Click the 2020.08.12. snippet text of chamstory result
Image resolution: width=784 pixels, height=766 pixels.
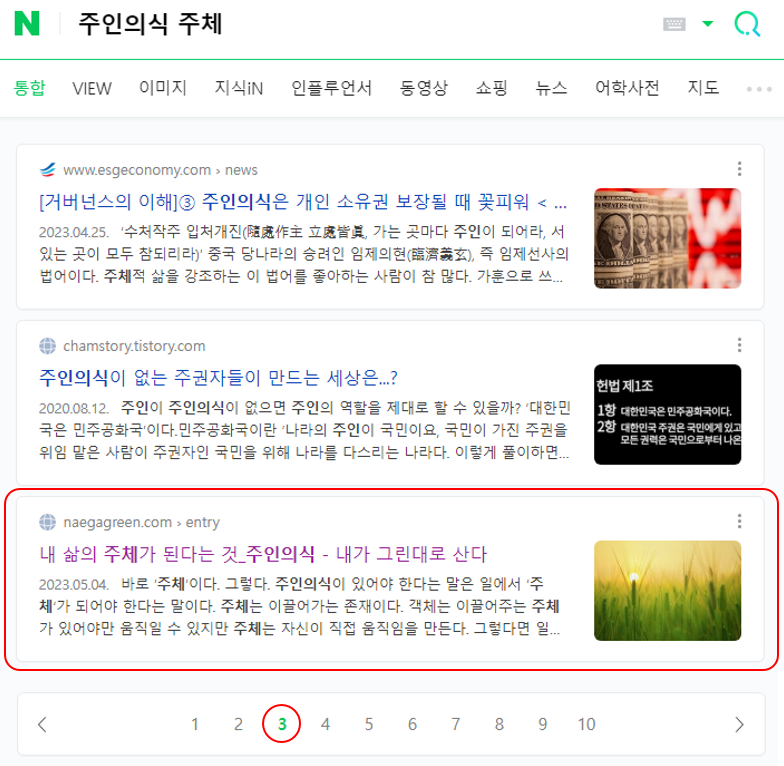point(305,430)
